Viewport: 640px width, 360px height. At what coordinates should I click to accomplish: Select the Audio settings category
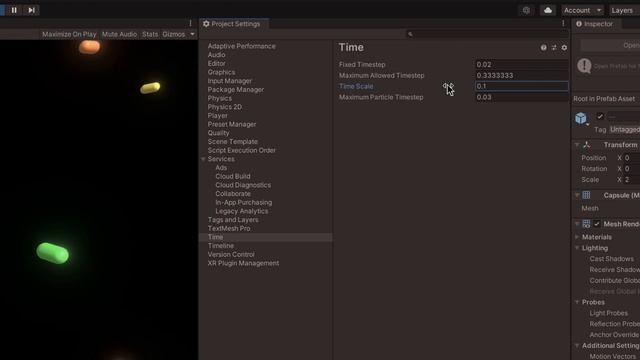click(x=216, y=55)
